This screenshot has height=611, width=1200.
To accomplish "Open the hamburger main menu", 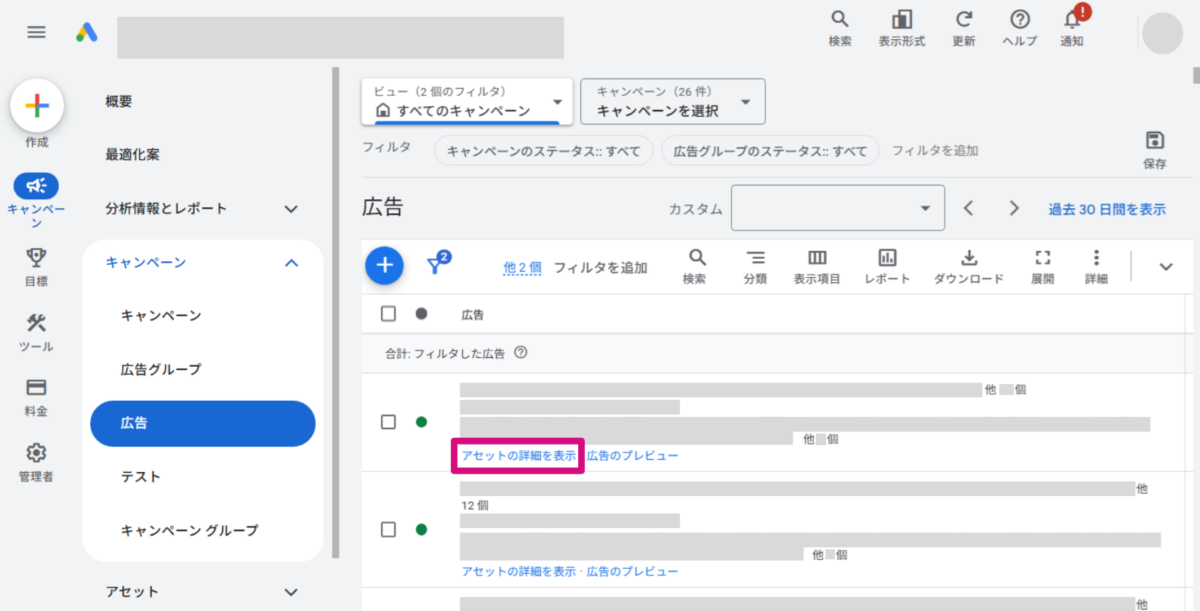I will (x=36, y=32).
